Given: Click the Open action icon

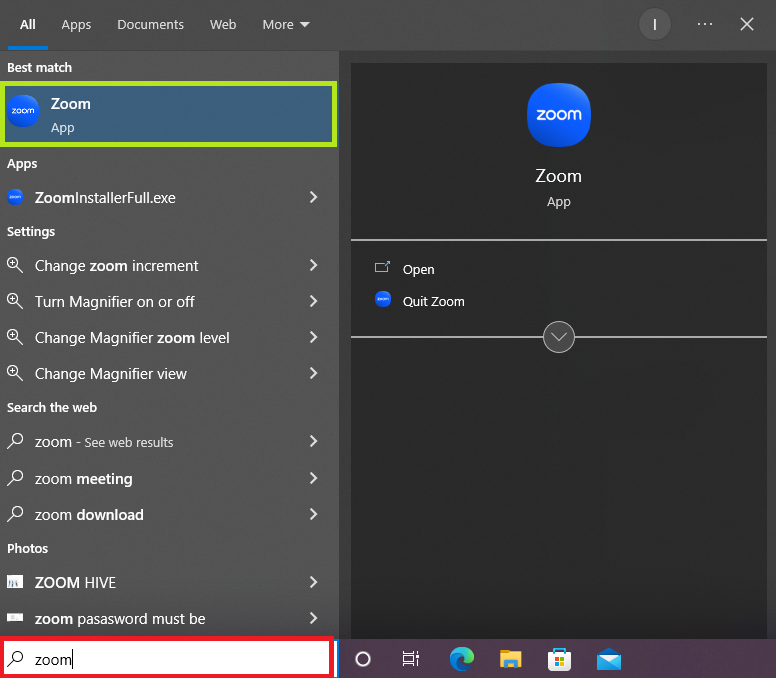Looking at the screenshot, I should (382, 267).
